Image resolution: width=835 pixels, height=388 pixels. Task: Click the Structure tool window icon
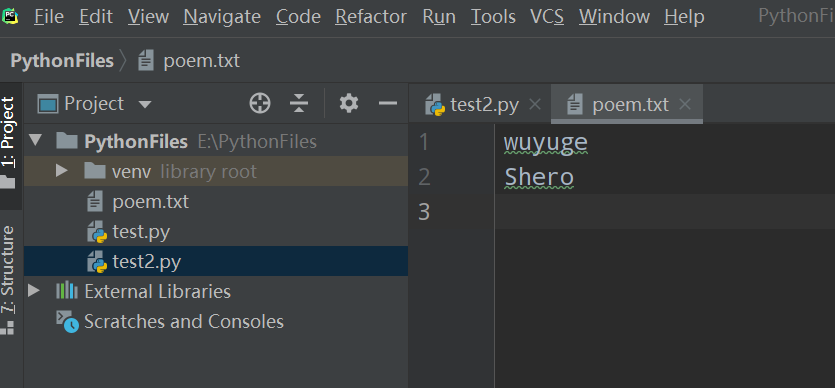7,327
